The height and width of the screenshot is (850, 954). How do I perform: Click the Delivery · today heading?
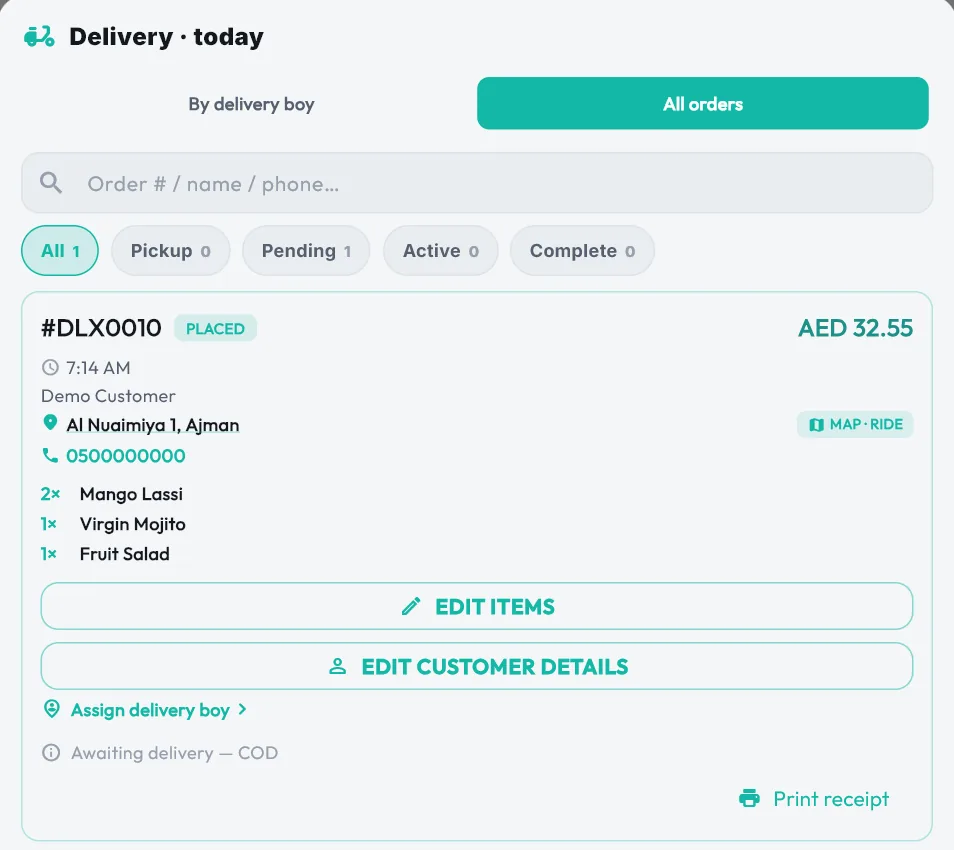click(166, 37)
